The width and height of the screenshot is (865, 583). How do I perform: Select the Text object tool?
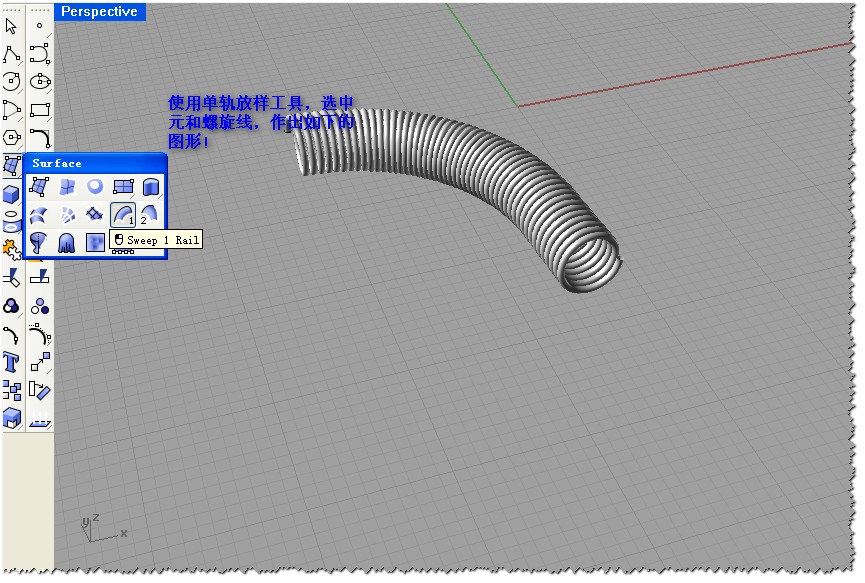point(12,362)
